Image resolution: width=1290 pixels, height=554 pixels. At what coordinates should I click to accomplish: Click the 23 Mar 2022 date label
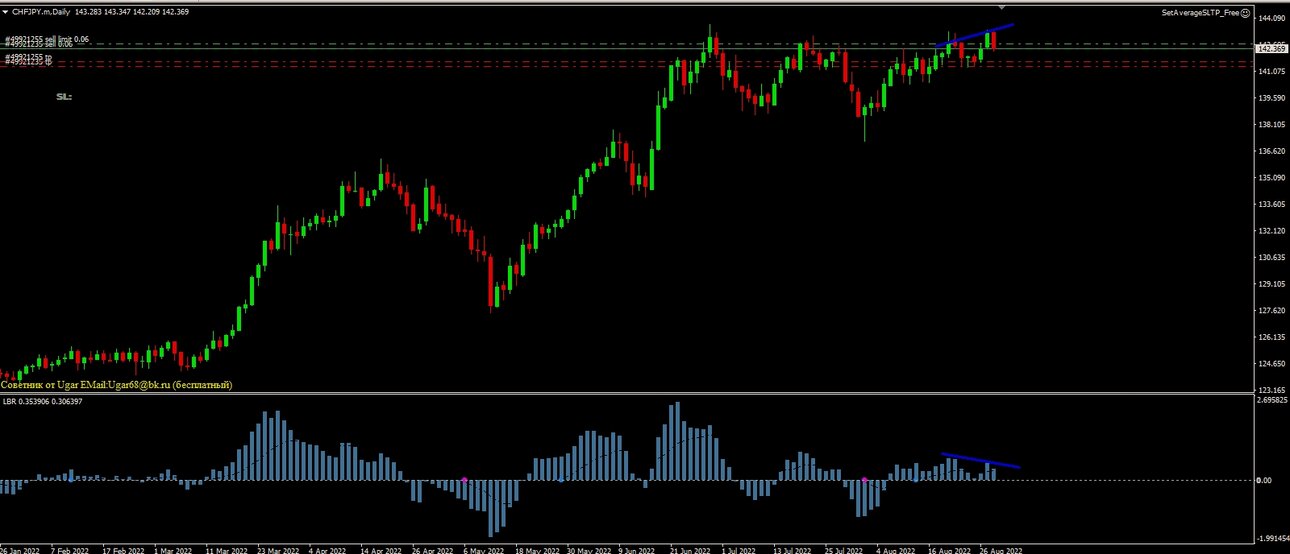click(279, 550)
